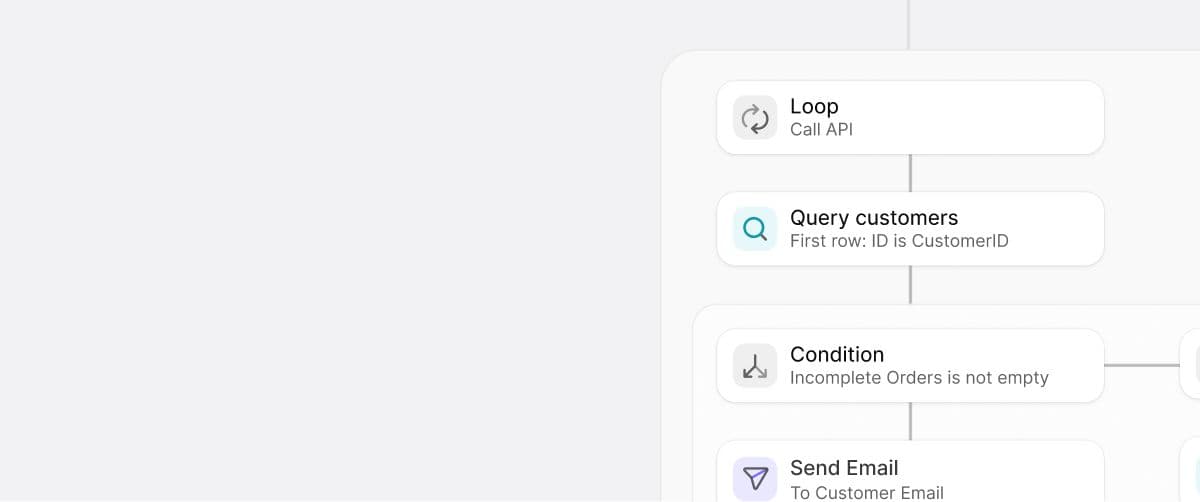Click connector between Condition and Send Email
This screenshot has width=1200, height=502.
(910, 421)
